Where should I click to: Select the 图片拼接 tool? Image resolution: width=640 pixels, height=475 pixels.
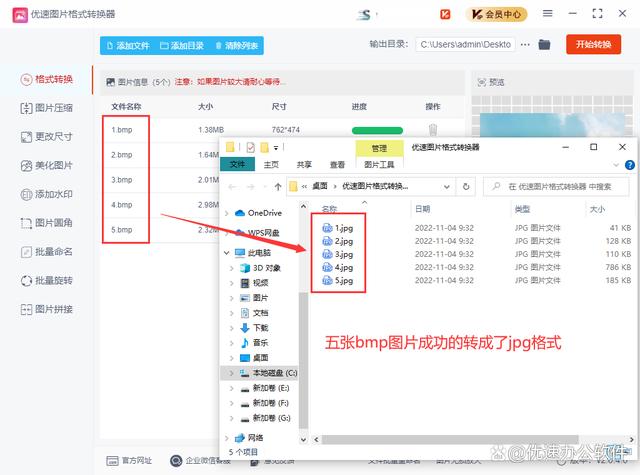[x=47, y=309]
